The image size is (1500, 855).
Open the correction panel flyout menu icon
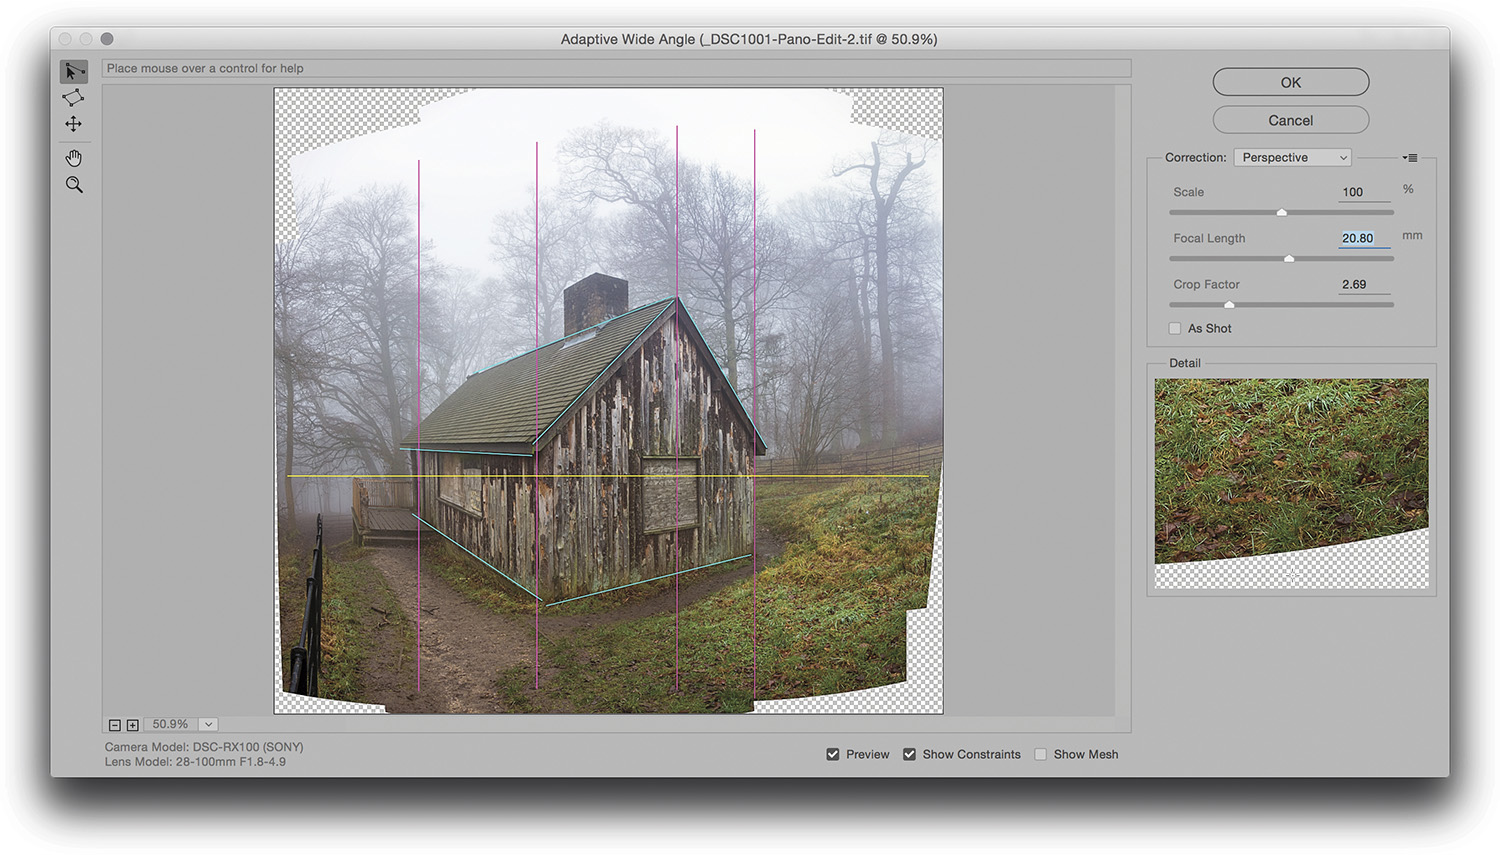(x=1410, y=158)
